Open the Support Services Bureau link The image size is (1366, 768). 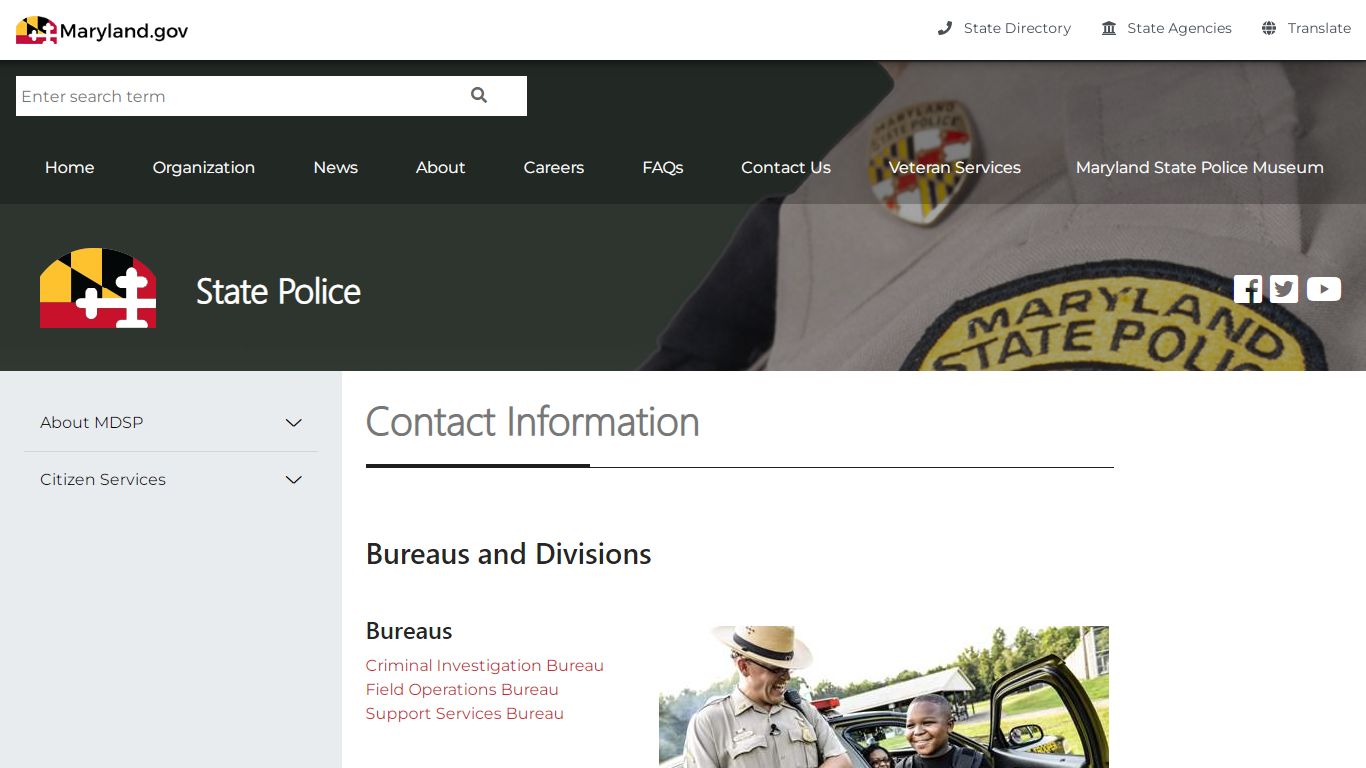465,713
